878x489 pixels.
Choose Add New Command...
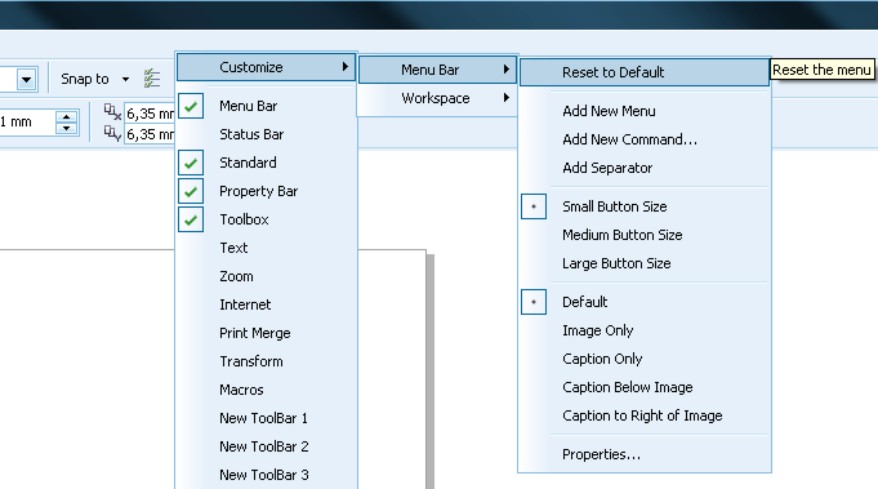(x=645, y=139)
